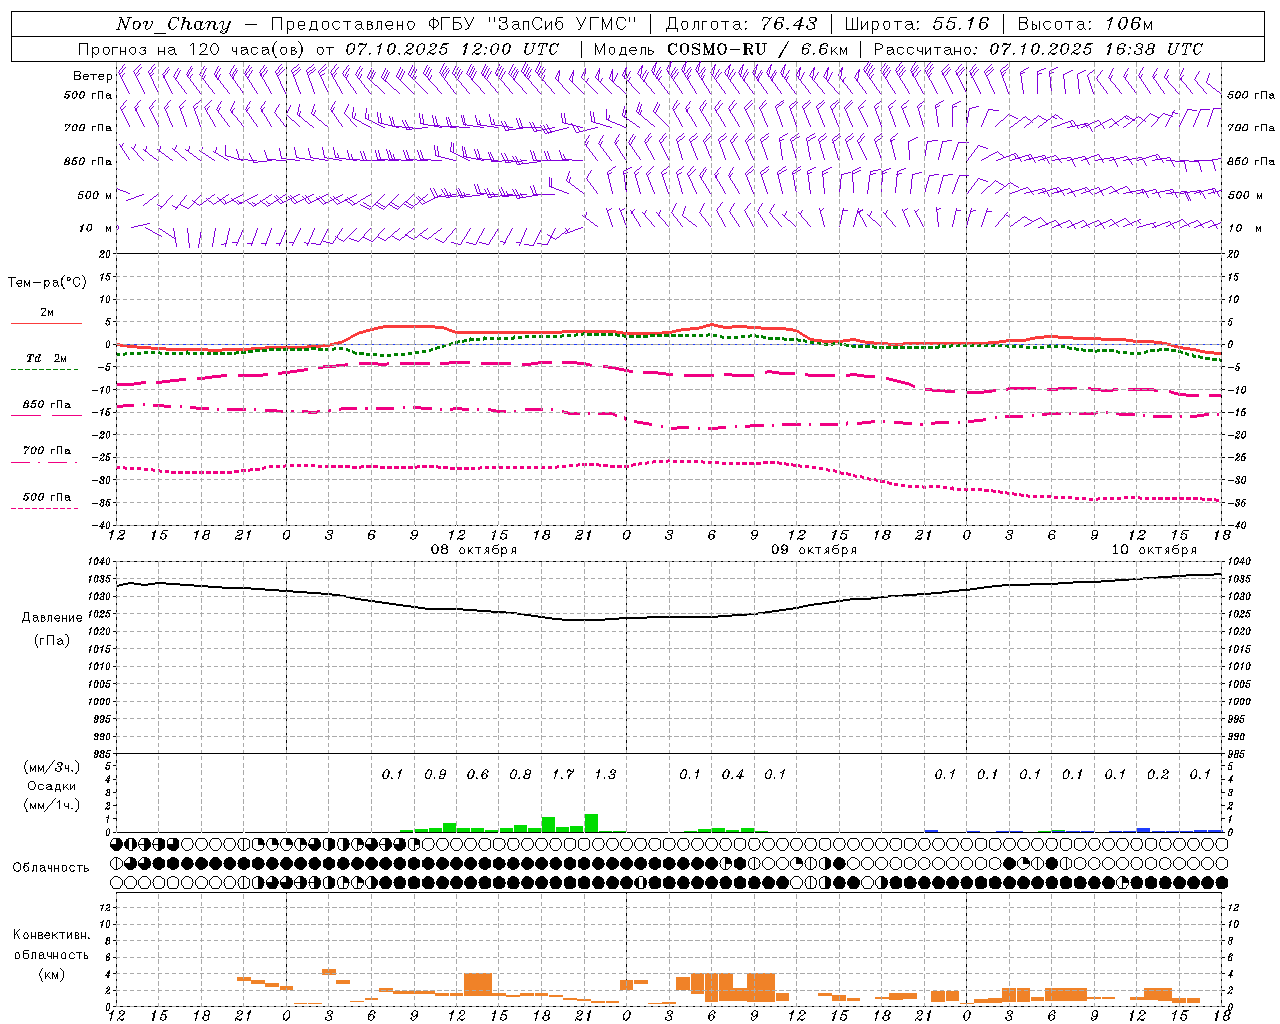Screen dimensions: 1280x1024
Task: Click 'Предоставлено ФГБУ "ЗапСиб УГМС"' text
Action: [454, 24]
